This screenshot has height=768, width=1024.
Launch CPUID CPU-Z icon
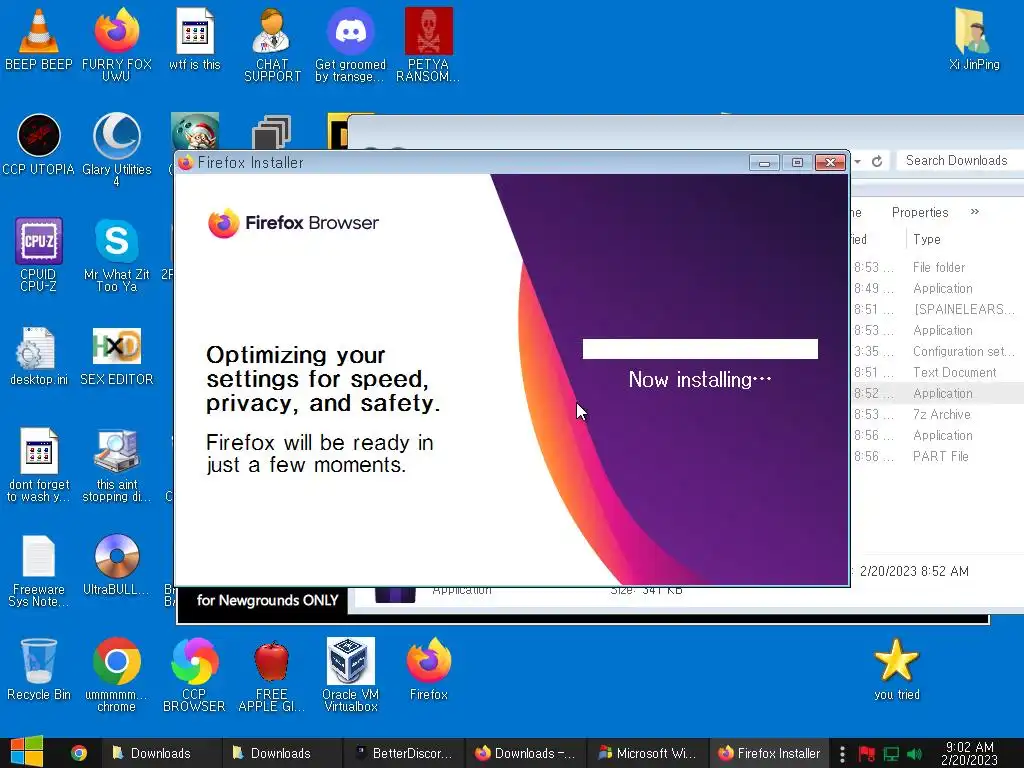[39, 254]
